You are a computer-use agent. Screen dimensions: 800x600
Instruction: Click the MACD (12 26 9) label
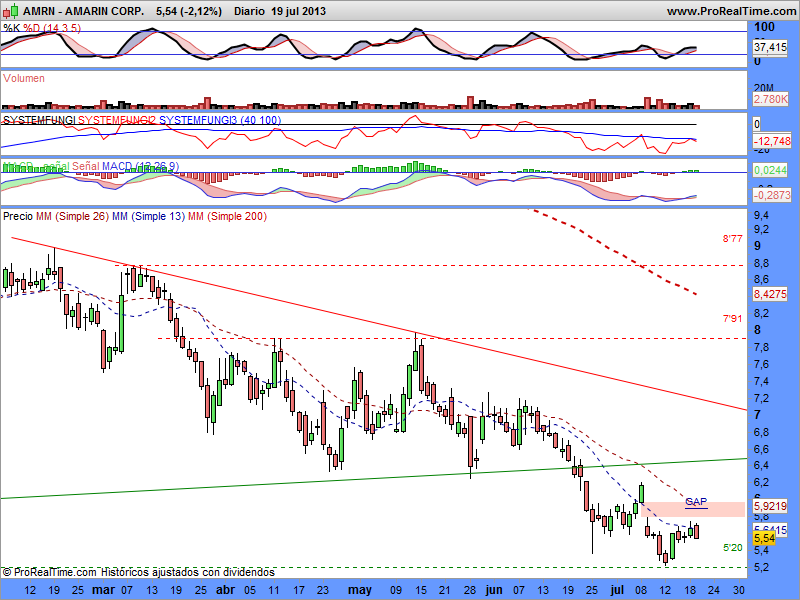point(140,166)
